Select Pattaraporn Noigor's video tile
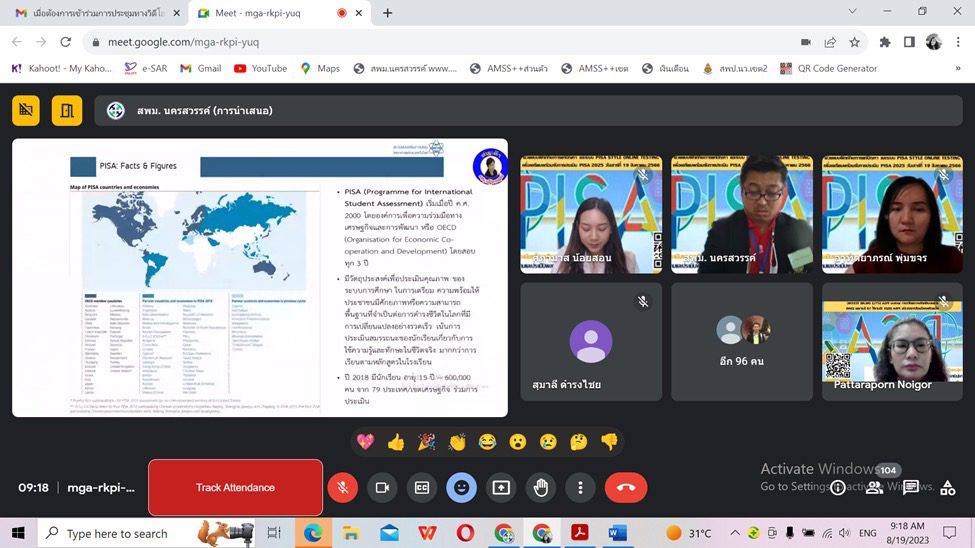Viewport: 975px width, 548px height. pyautogui.click(x=892, y=342)
